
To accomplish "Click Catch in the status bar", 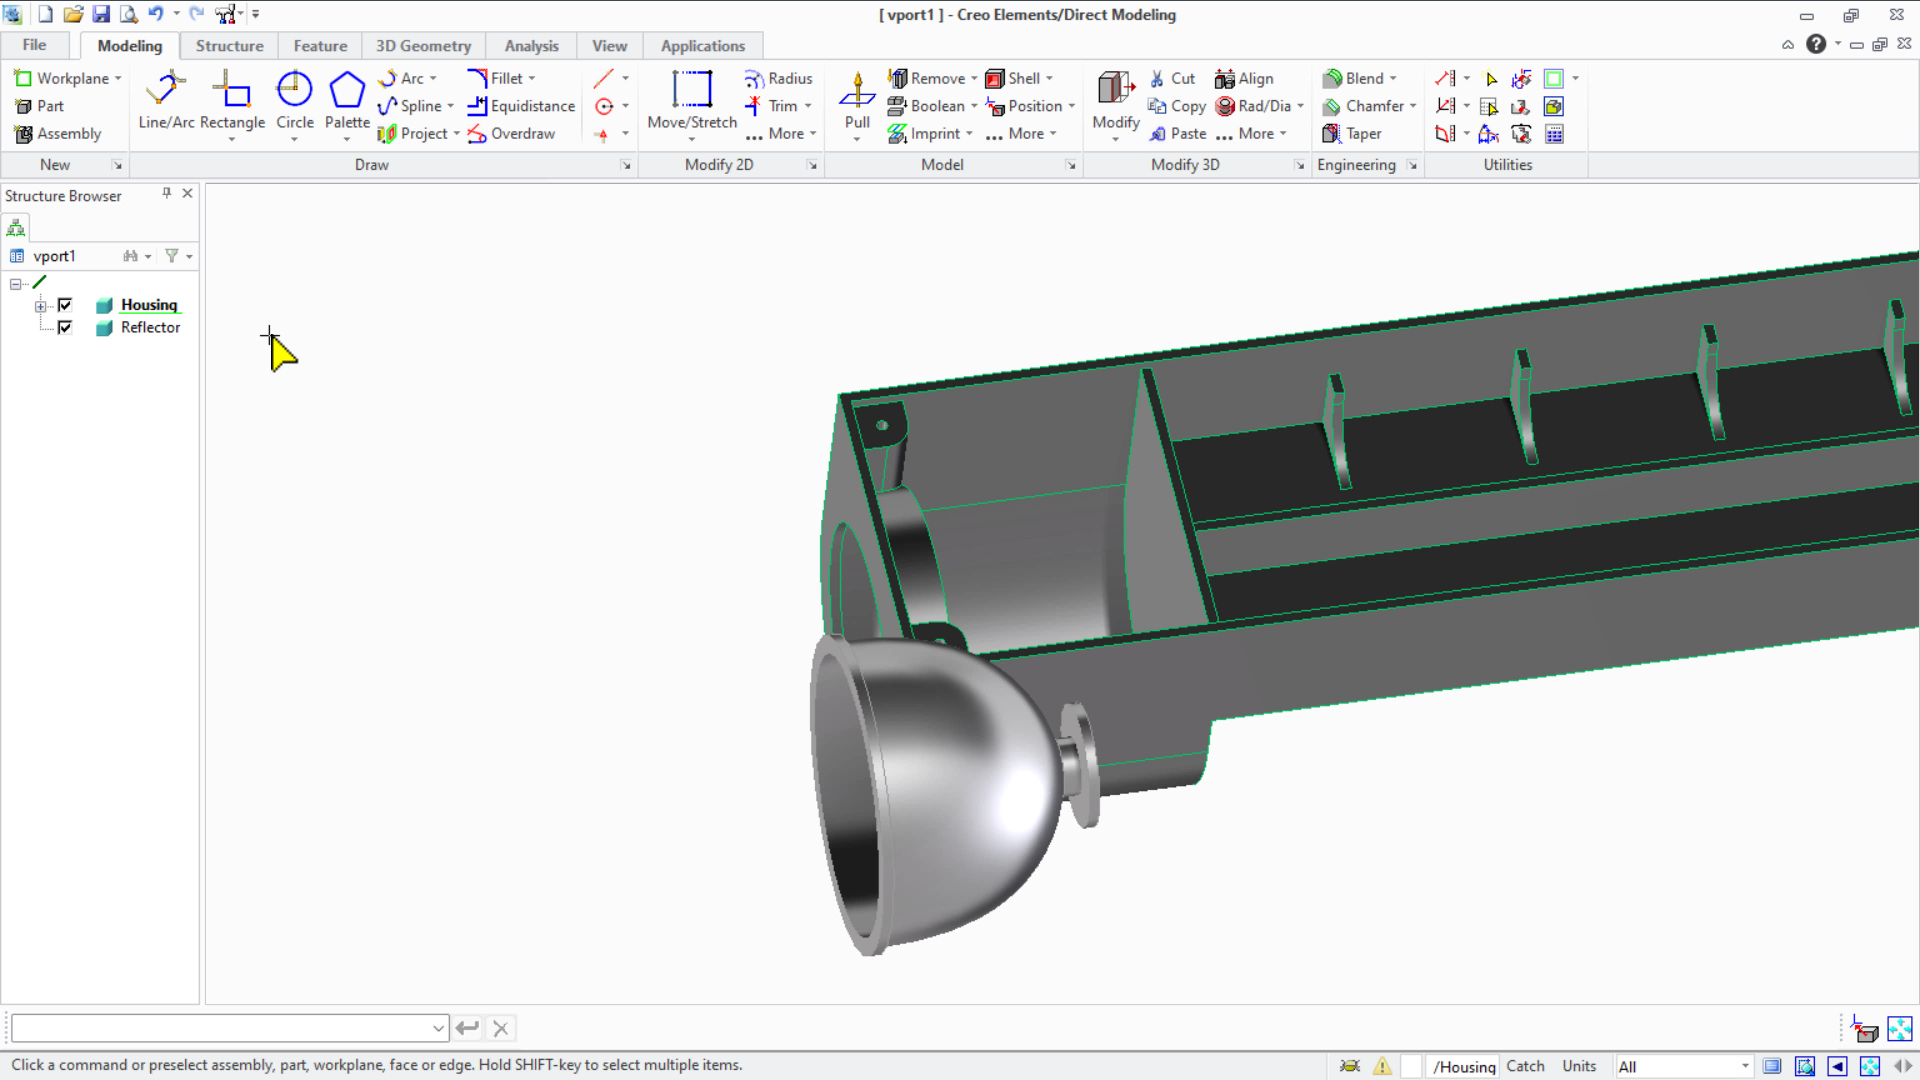I will pos(1525,1066).
